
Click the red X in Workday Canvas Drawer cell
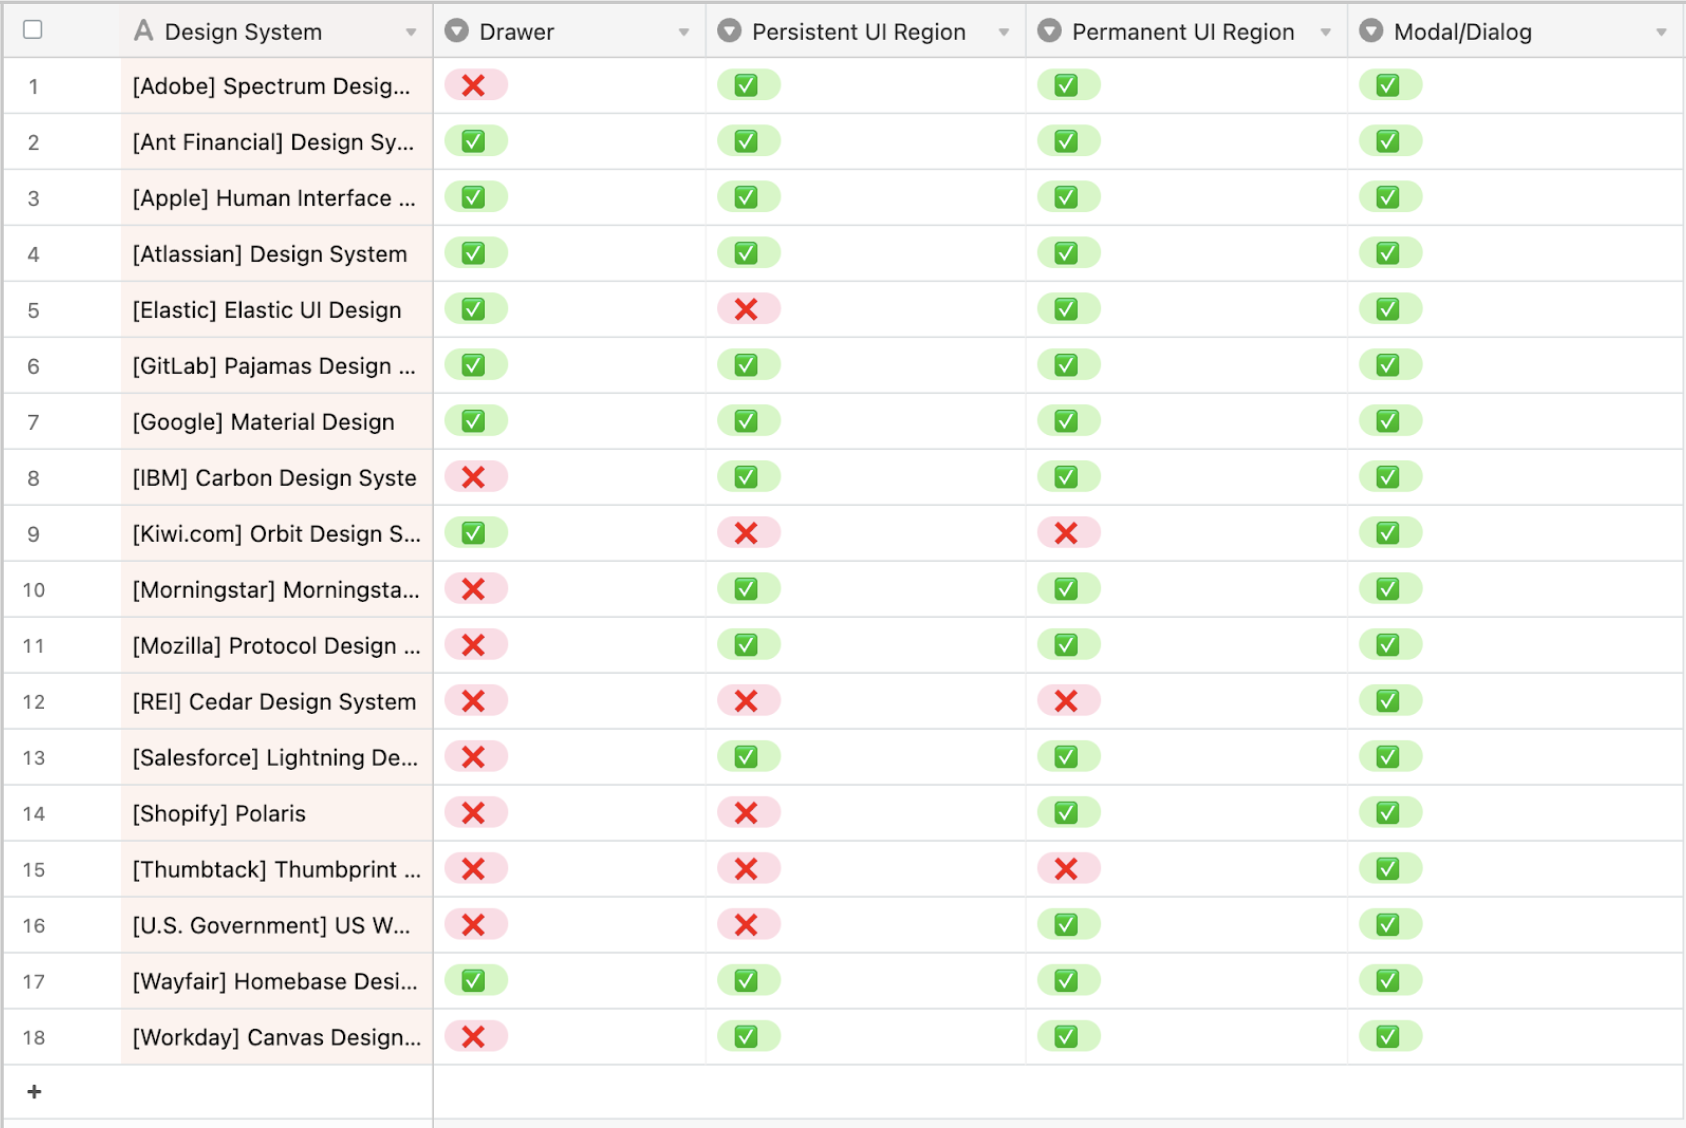tap(474, 1037)
